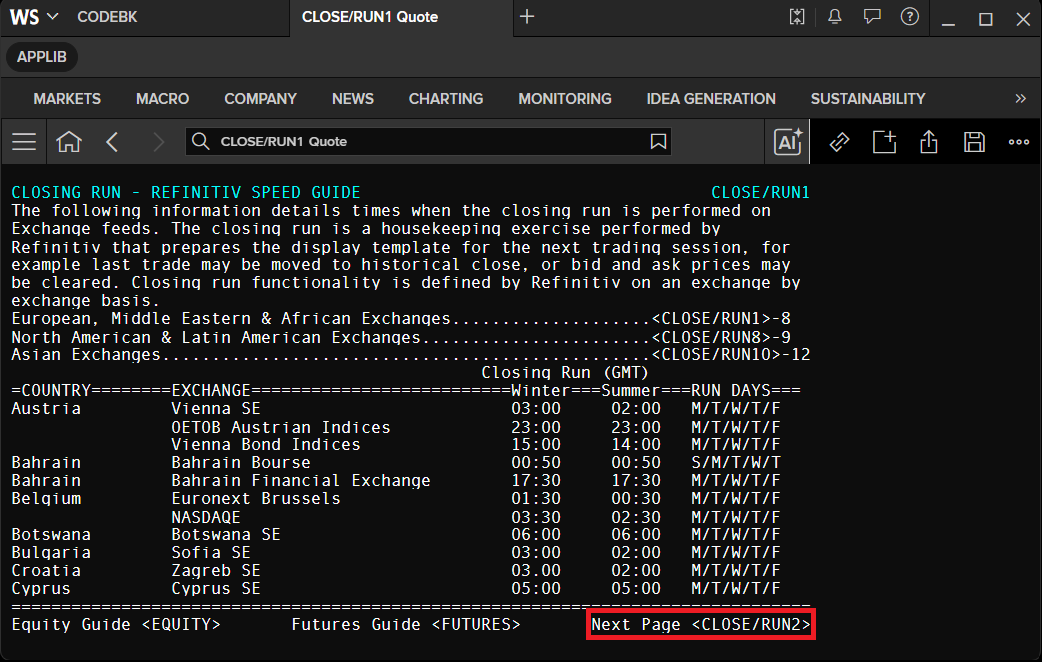
Task: Select the Bahrain Bourse row
Action: [x=396, y=463]
